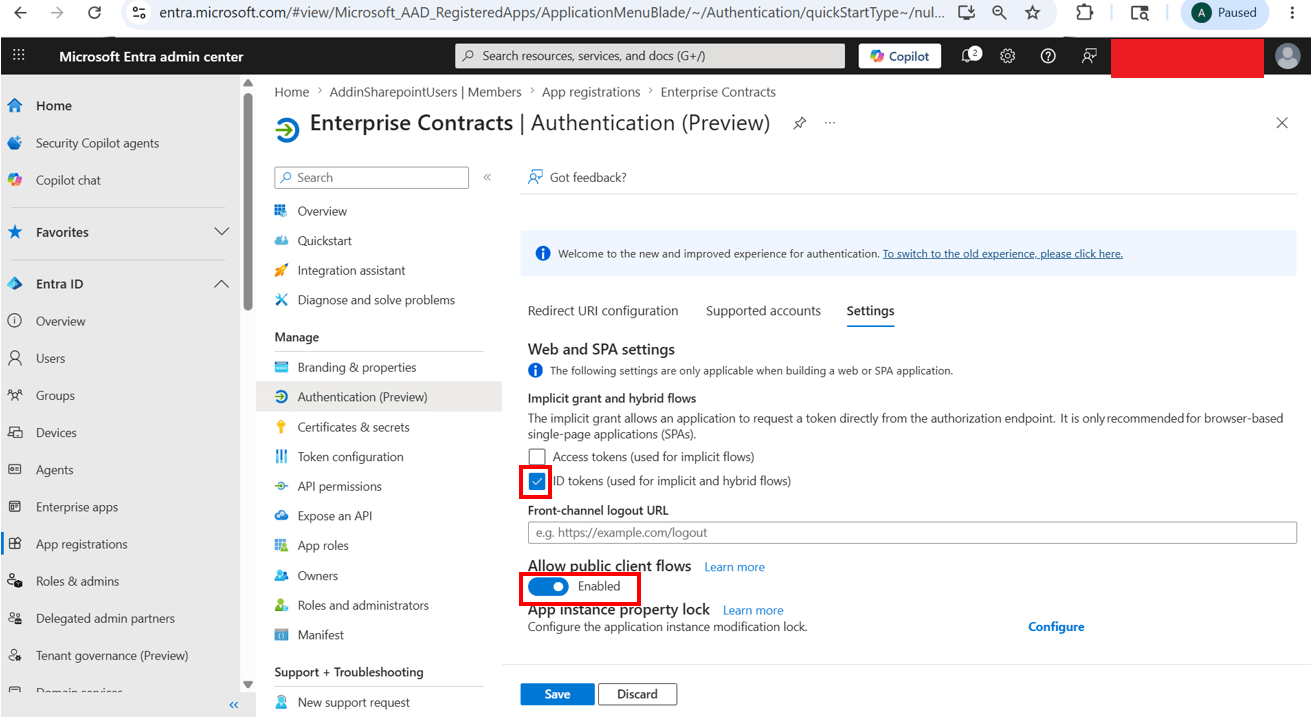Open App roles
Image resolution: width=1311 pixels, height=721 pixels.
pos(322,546)
